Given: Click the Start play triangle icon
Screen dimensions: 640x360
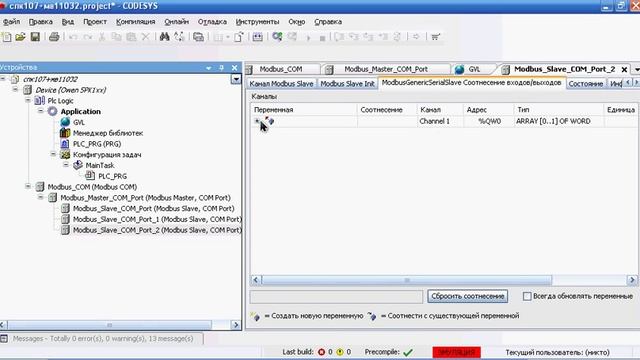Looking at the screenshot, I should point(309,38).
